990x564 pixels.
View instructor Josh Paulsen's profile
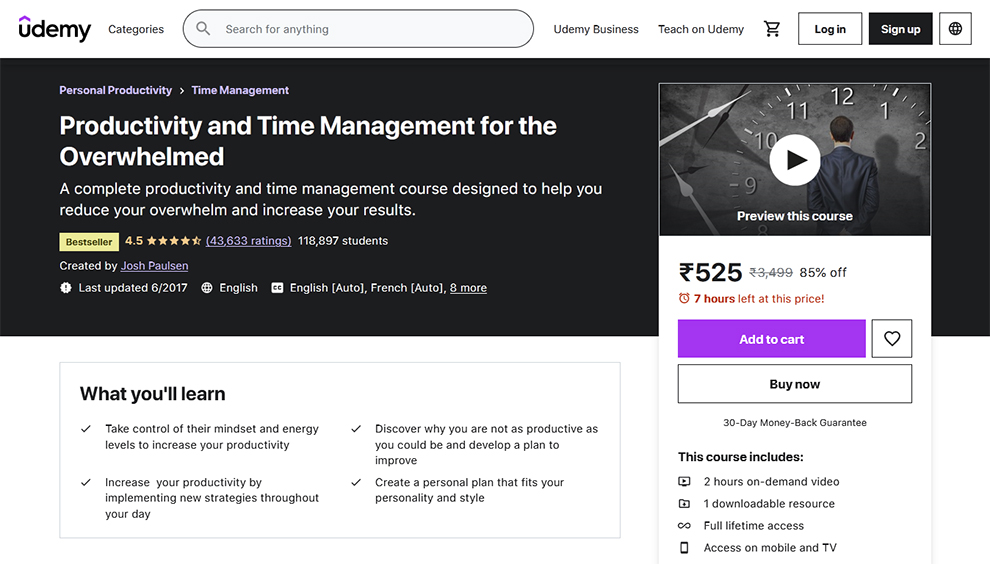point(155,266)
